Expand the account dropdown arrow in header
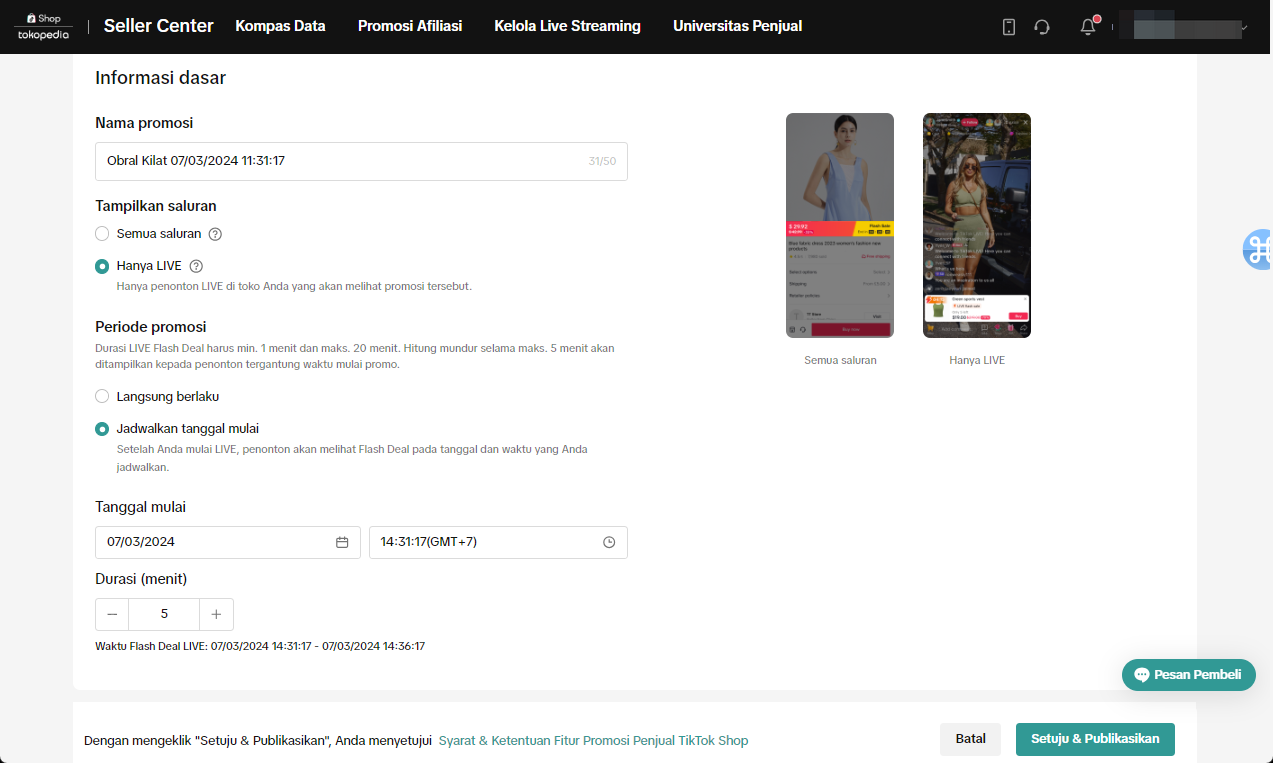This screenshot has height=763, width=1273. (1244, 28)
